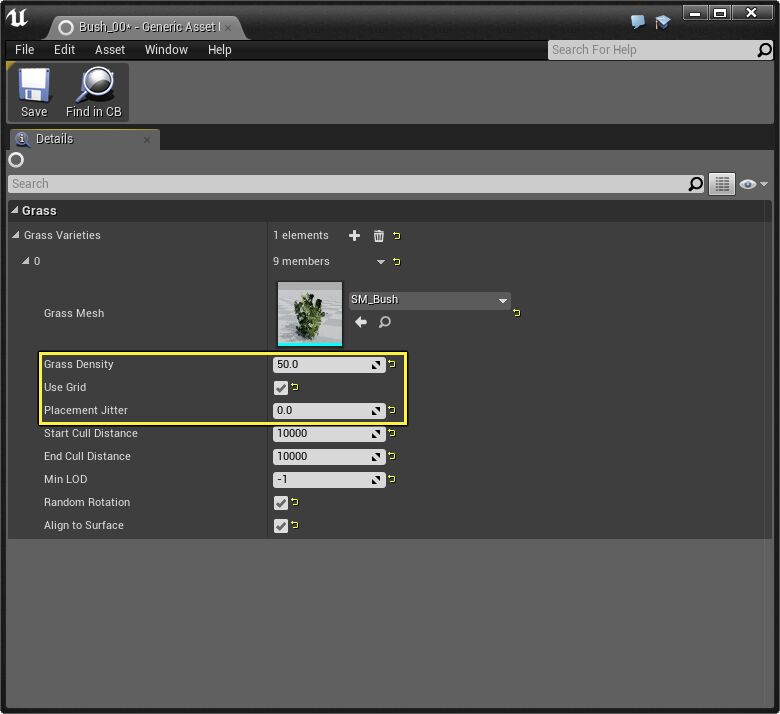The image size is (780, 714).
Task: Browse to SM_Bush with magnifier icon
Action: click(385, 322)
